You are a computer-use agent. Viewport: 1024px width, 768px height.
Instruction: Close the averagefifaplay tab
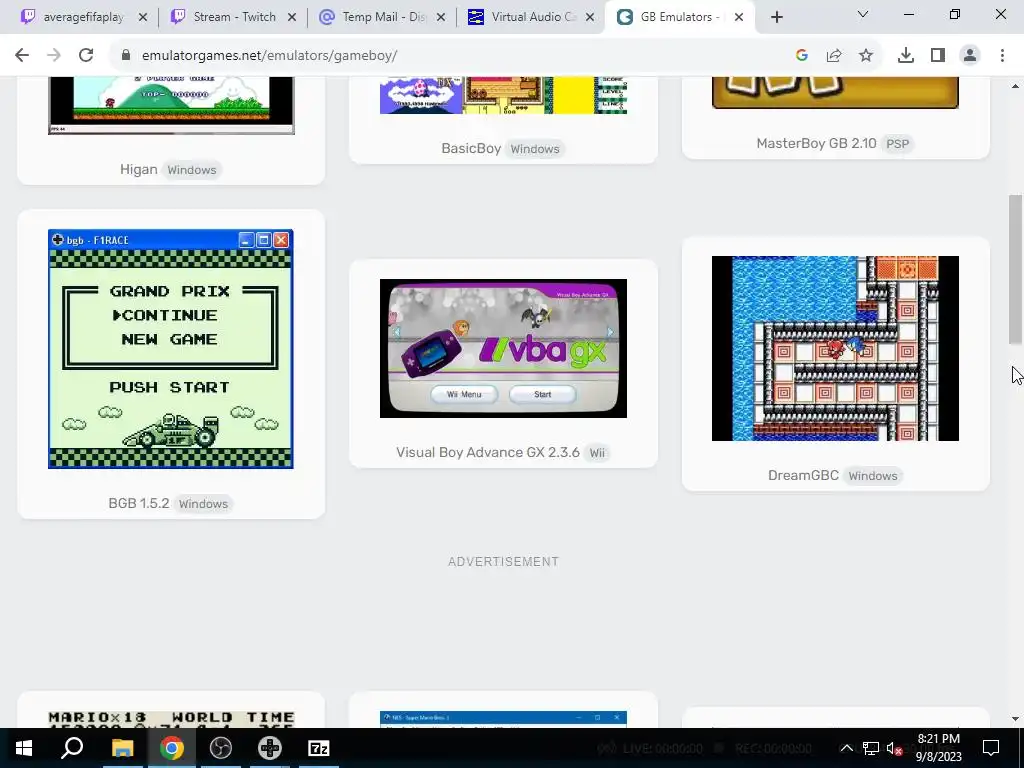coord(143,17)
